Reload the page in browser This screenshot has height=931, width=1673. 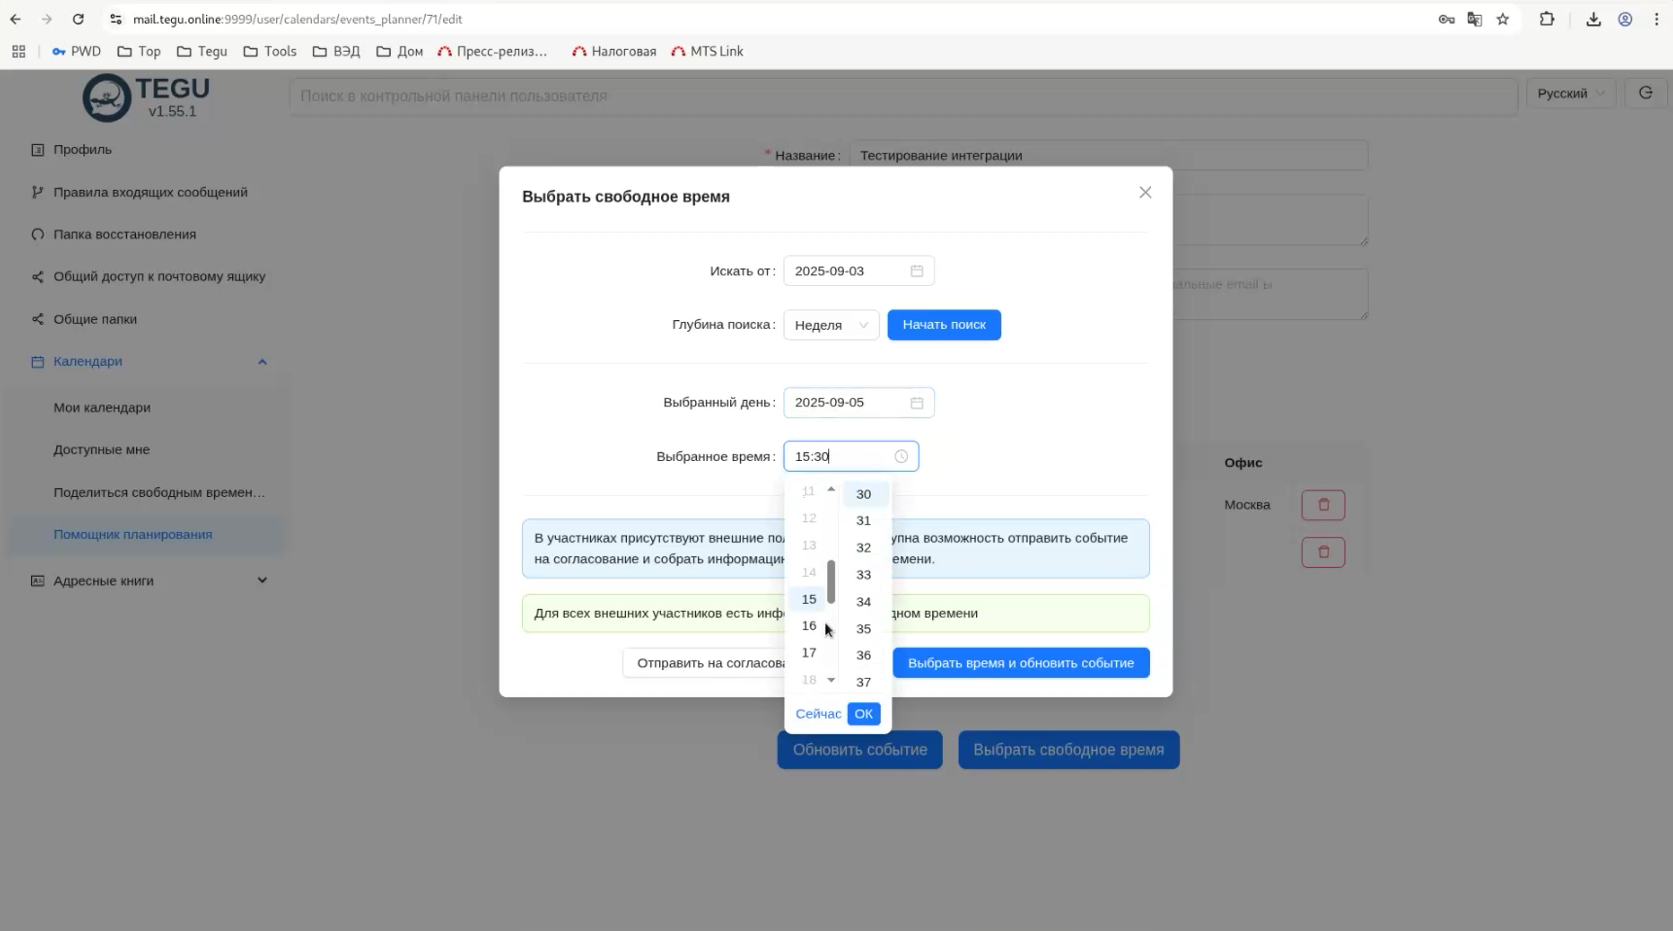pyautogui.click(x=78, y=19)
